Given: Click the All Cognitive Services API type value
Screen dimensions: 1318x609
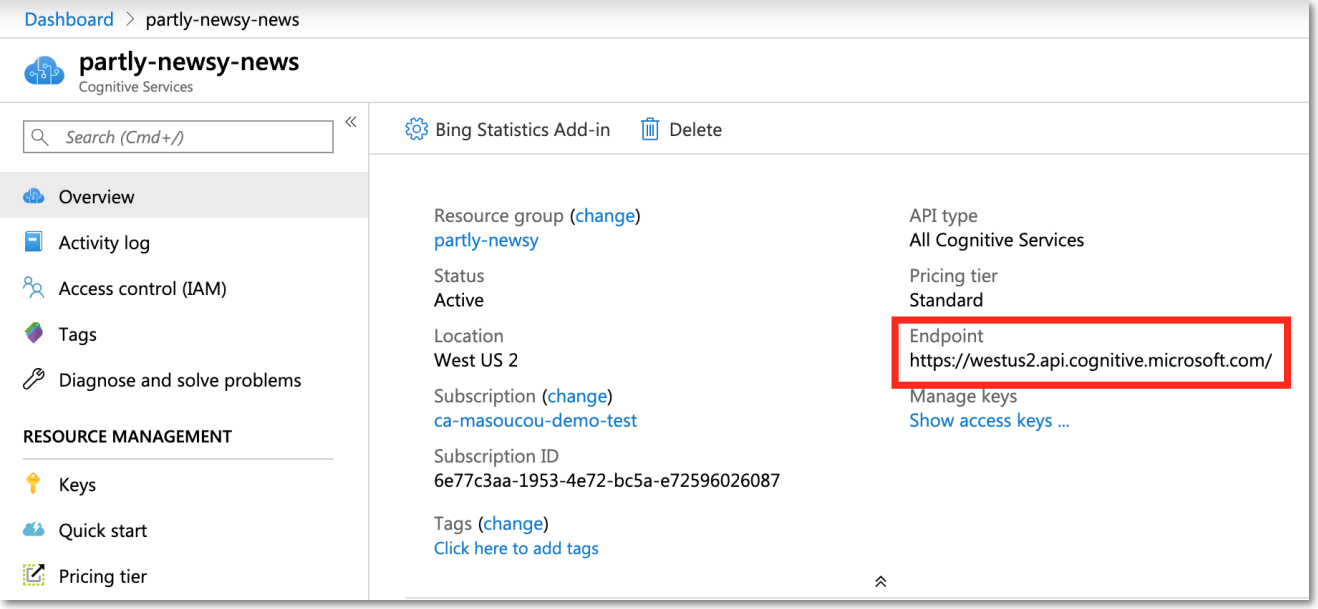Looking at the screenshot, I should 996,240.
